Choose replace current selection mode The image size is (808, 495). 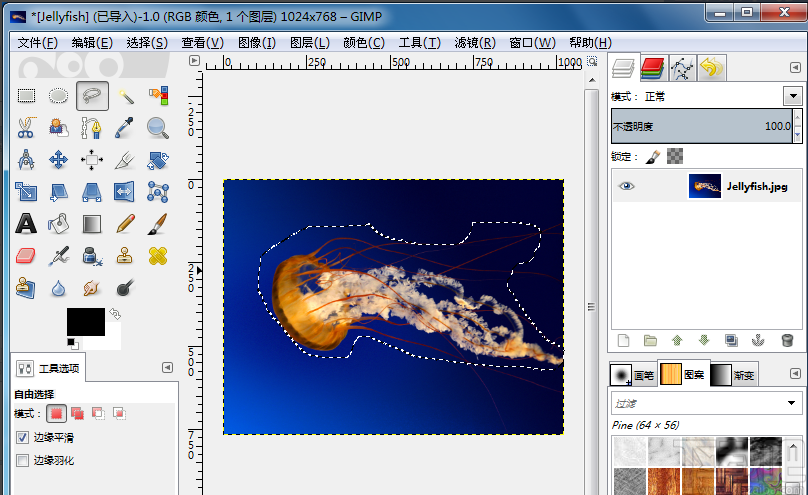pyautogui.click(x=56, y=413)
